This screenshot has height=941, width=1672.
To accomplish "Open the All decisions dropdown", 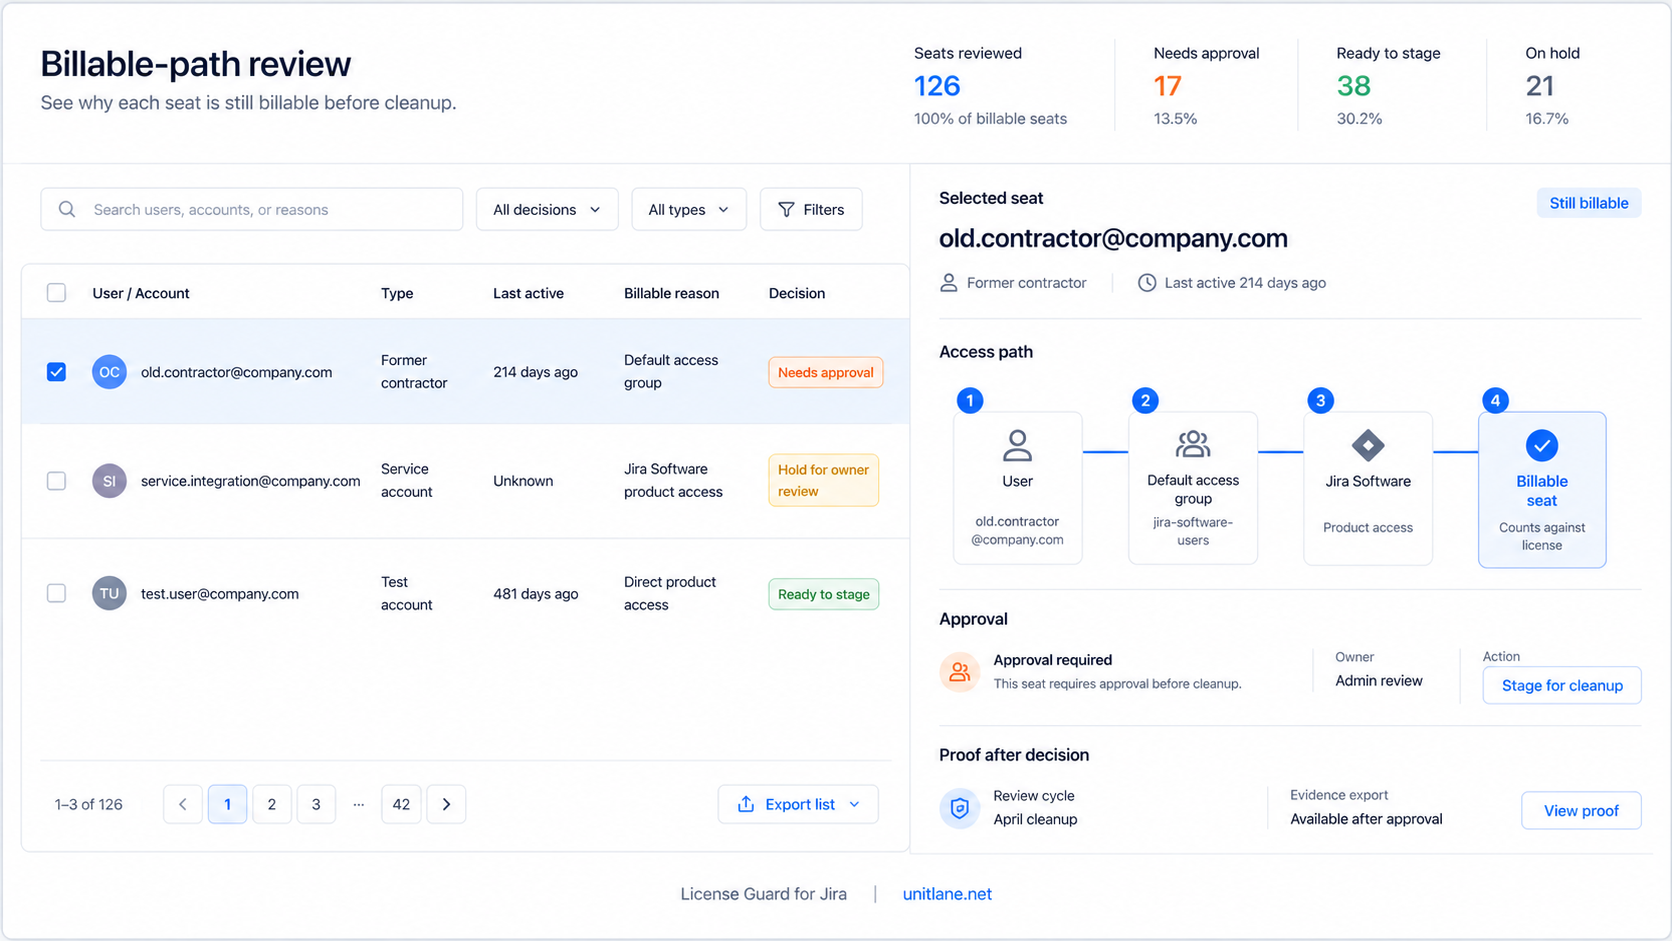I will (x=547, y=209).
